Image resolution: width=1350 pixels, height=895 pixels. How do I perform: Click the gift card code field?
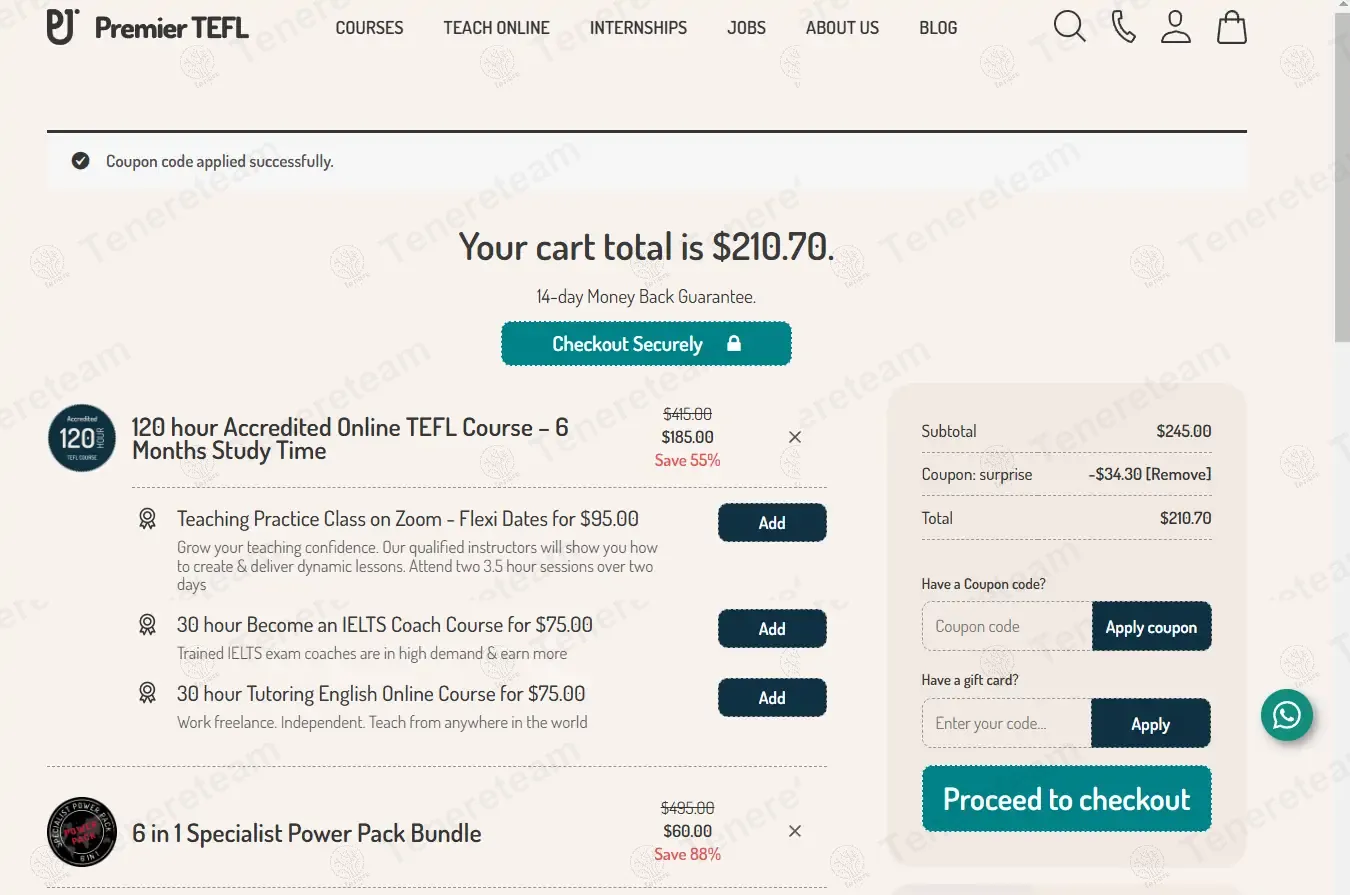pyautogui.click(x=1006, y=724)
